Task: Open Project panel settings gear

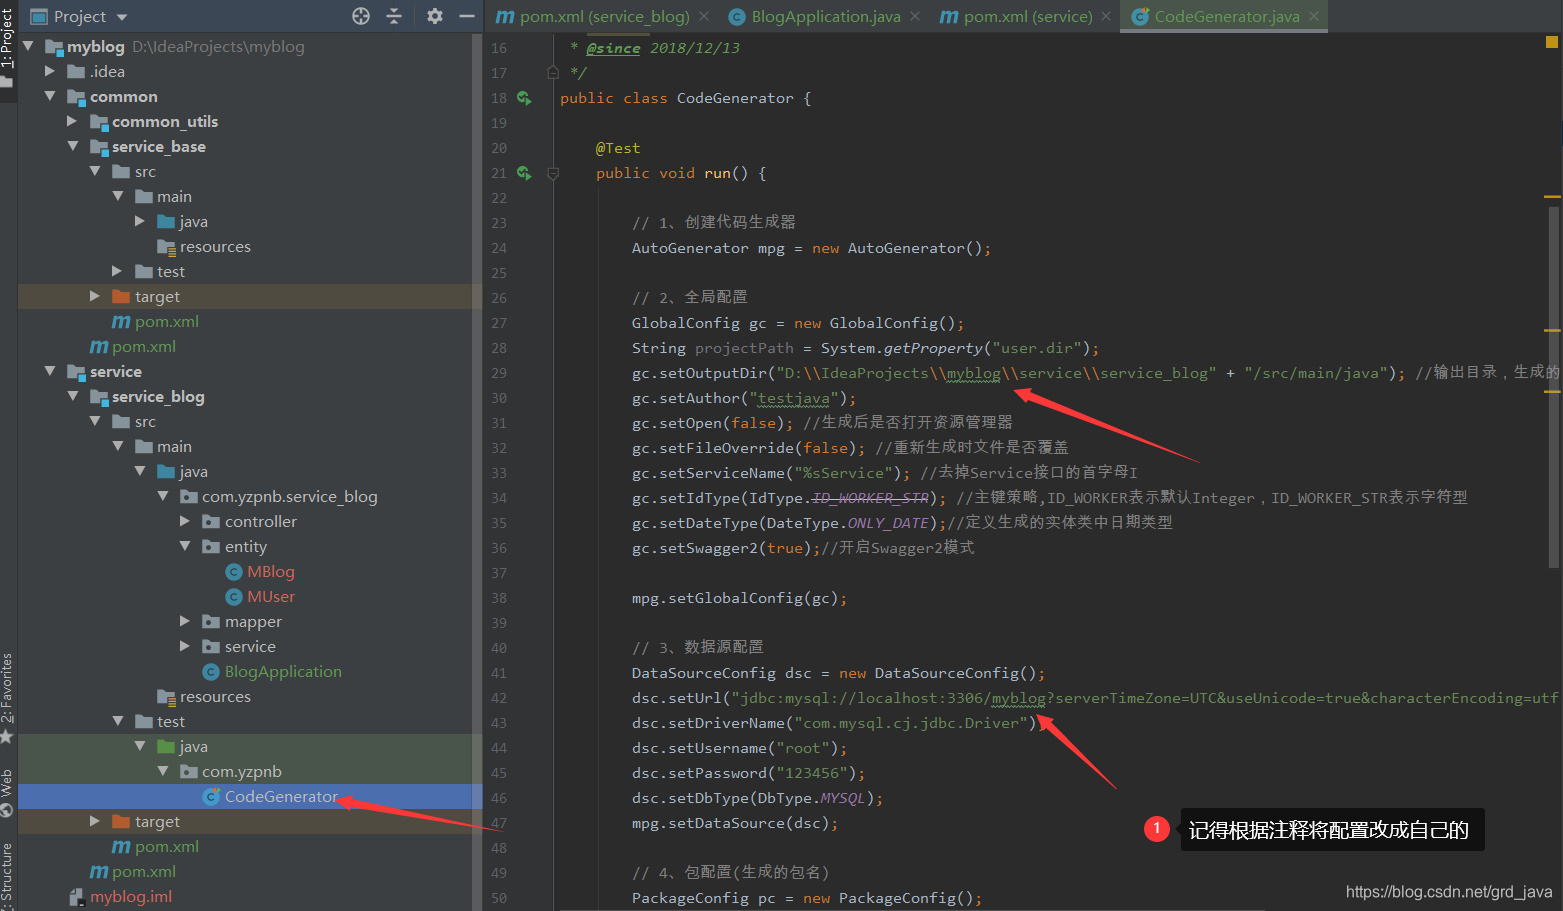Action: (x=434, y=16)
